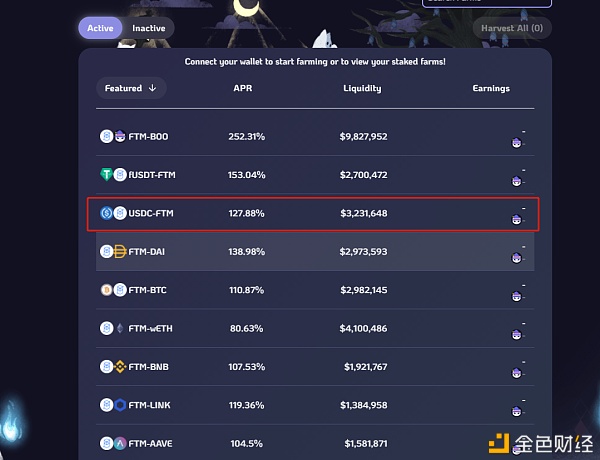Click the fUSDT Tether icon
The height and width of the screenshot is (460, 600).
[106, 175]
